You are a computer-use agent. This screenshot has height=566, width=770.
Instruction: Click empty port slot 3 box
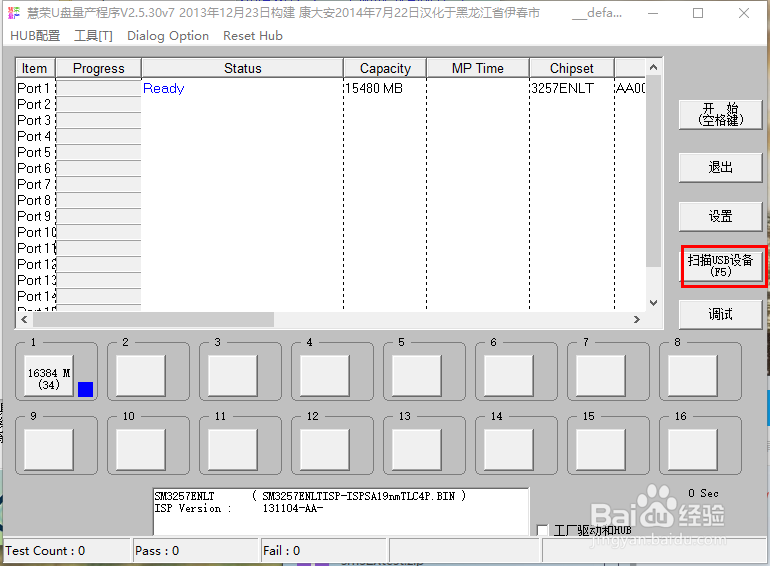(233, 376)
